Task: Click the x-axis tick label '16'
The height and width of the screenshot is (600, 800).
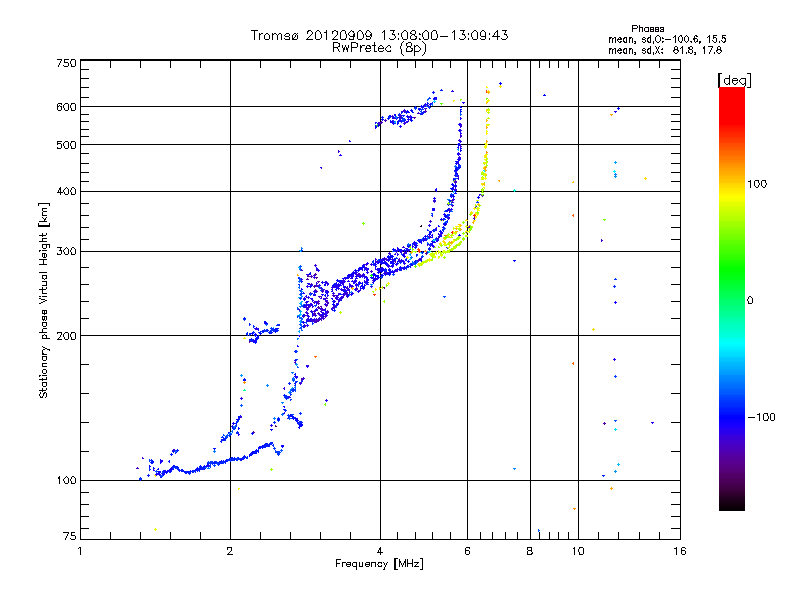Action: click(680, 551)
